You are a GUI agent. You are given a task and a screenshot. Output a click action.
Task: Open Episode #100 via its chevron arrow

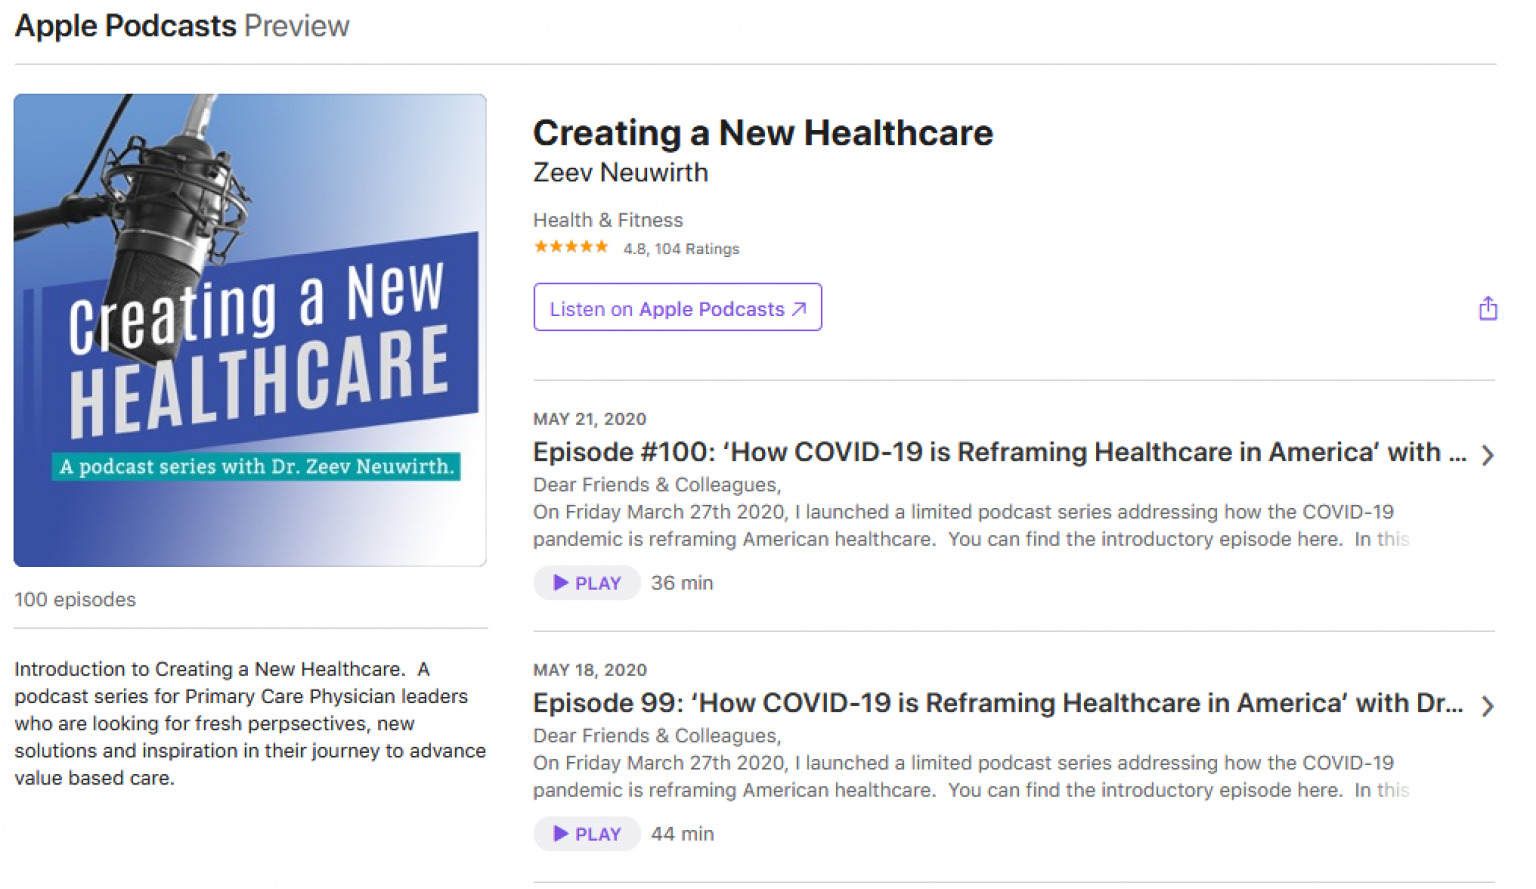click(x=1487, y=455)
